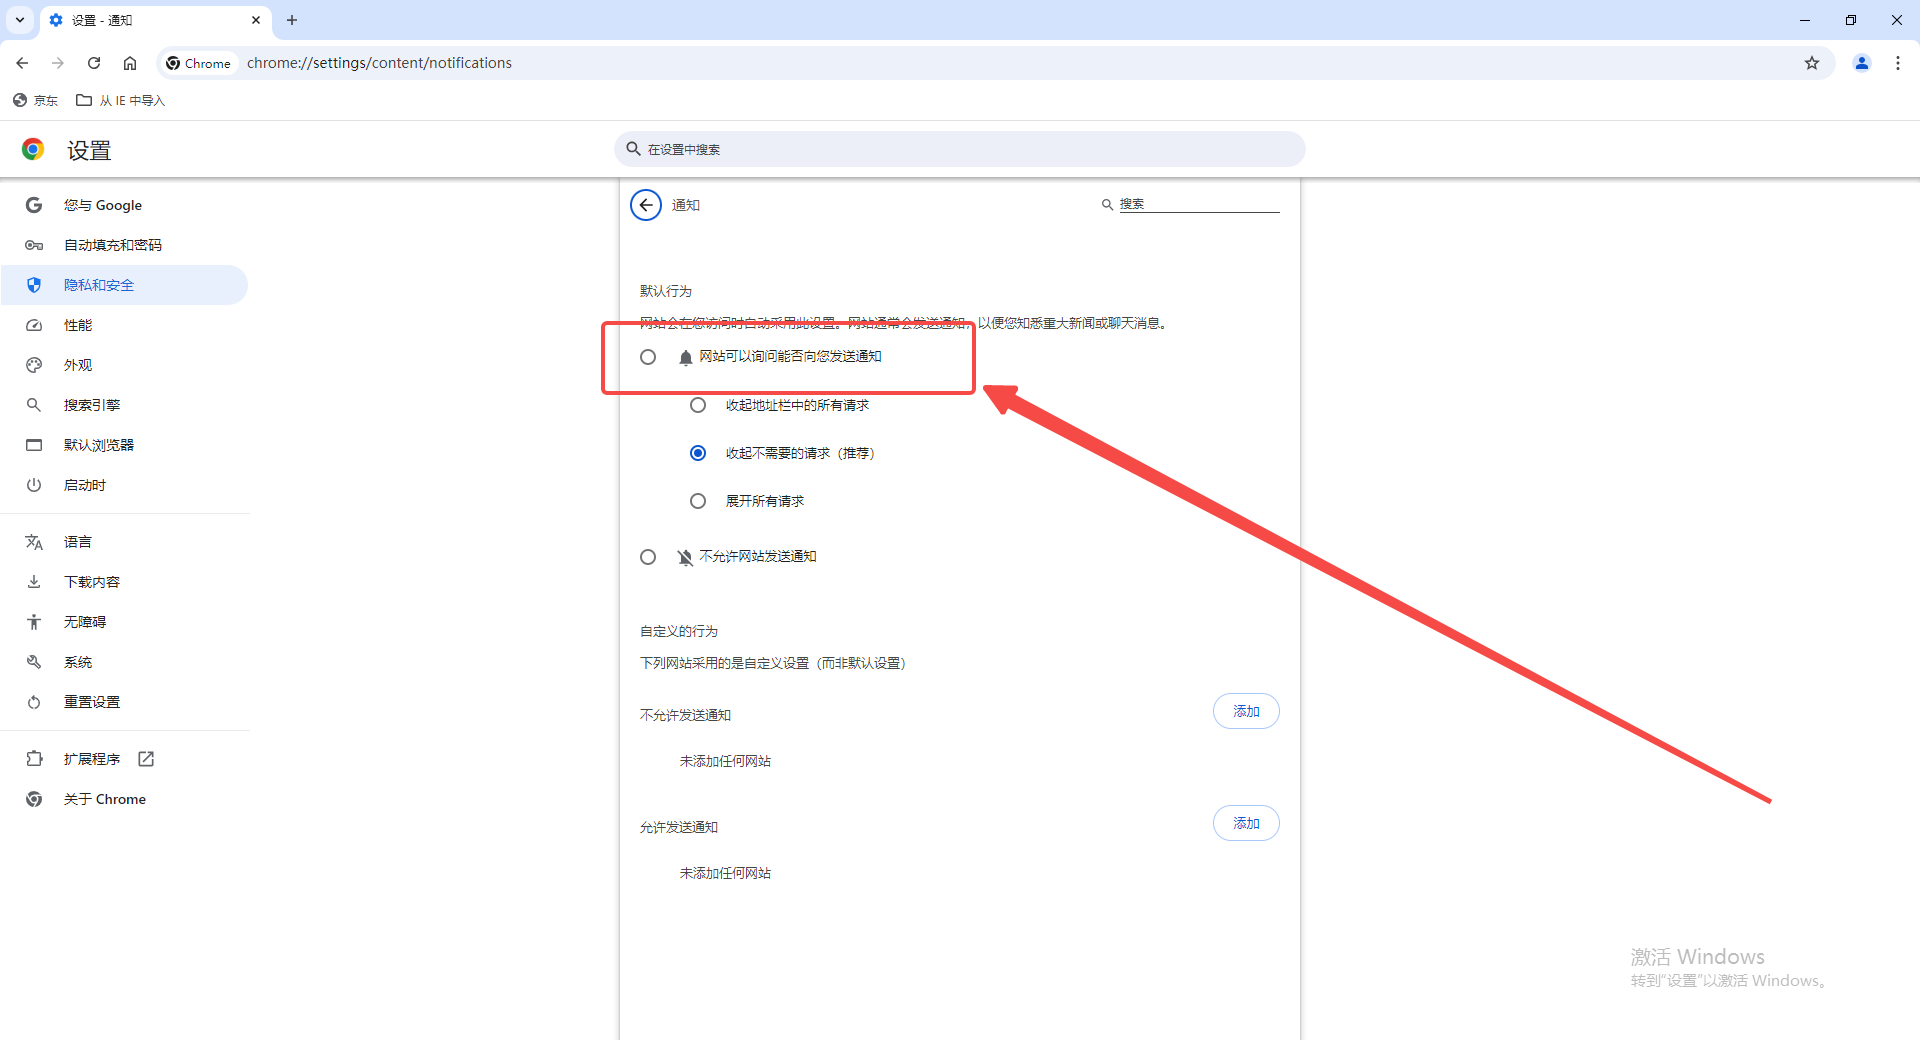
Task: Reload the page with refresh icon
Action: coord(94,63)
